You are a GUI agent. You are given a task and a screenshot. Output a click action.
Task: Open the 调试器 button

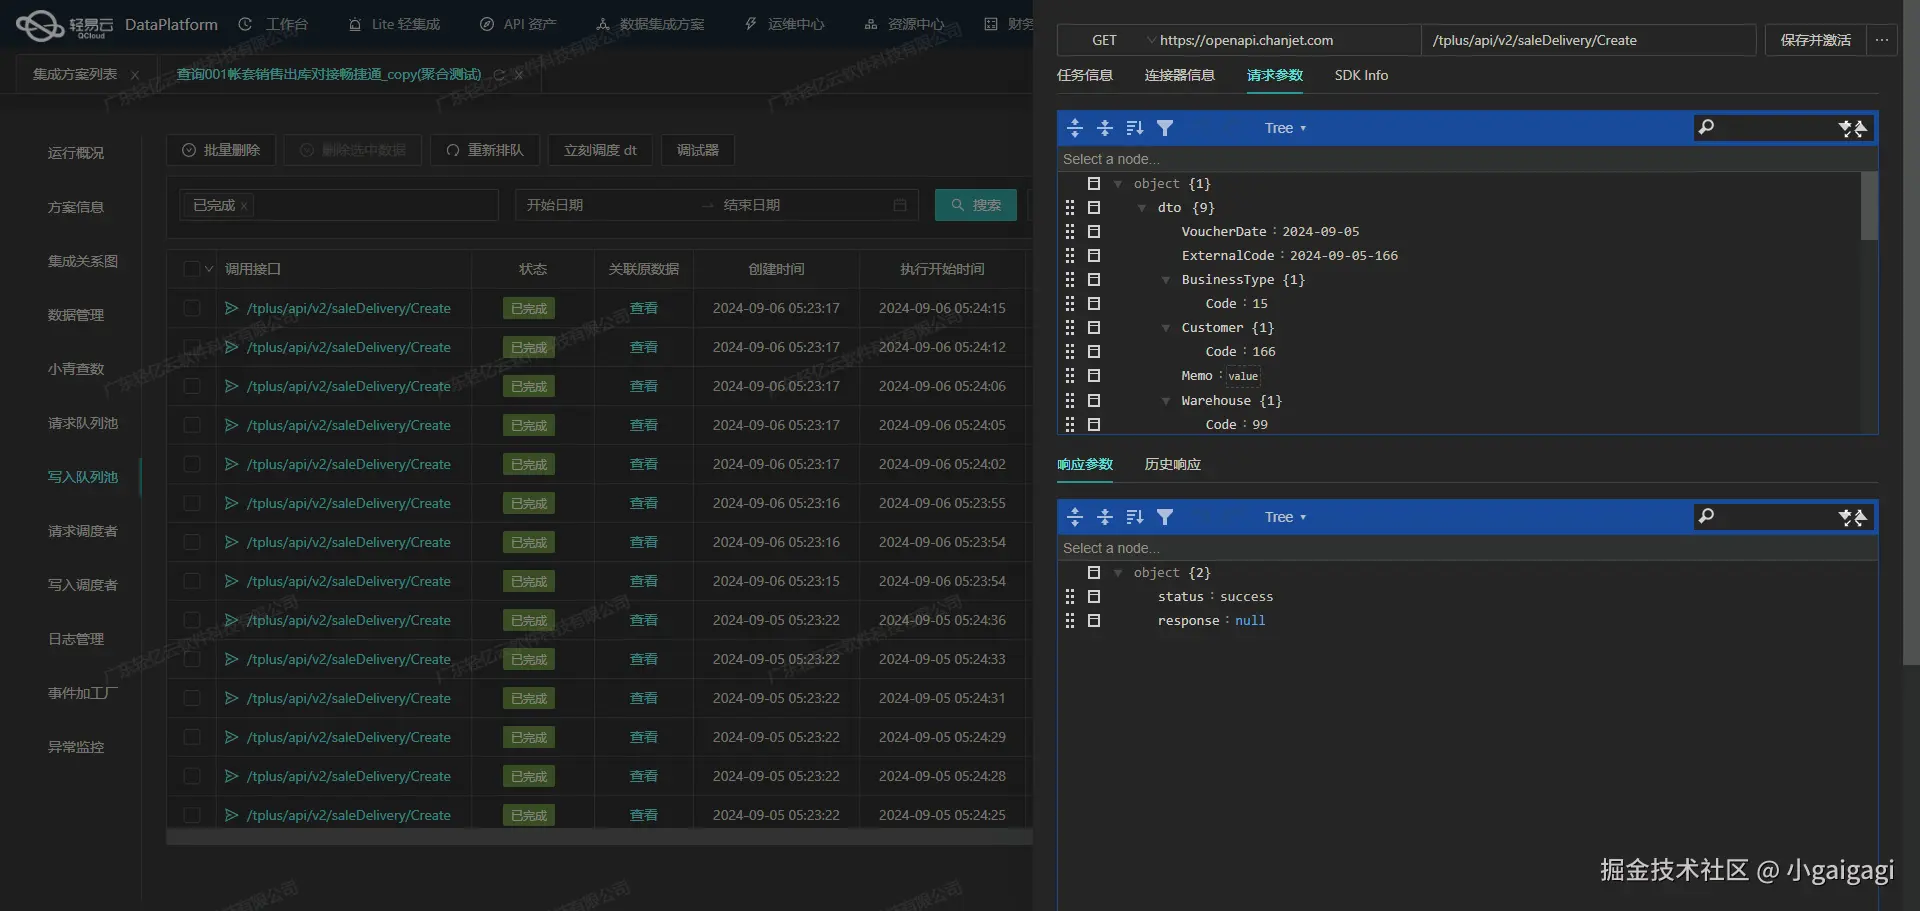click(x=698, y=150)
